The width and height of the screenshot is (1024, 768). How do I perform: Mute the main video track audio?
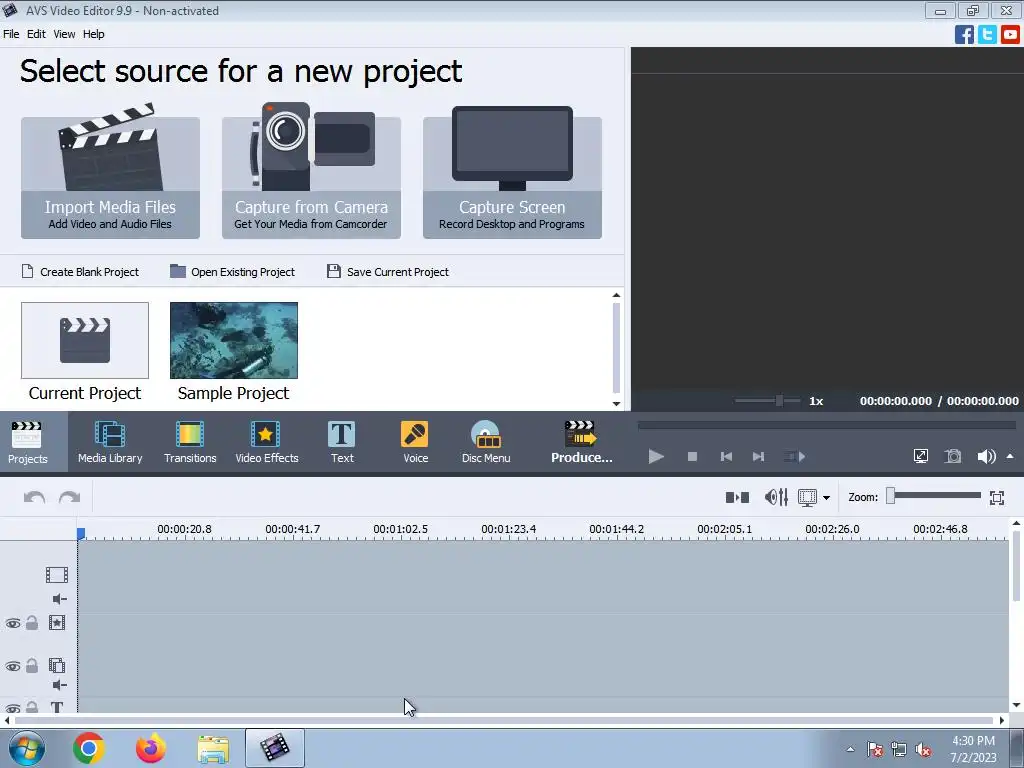(x=59, y=599)
